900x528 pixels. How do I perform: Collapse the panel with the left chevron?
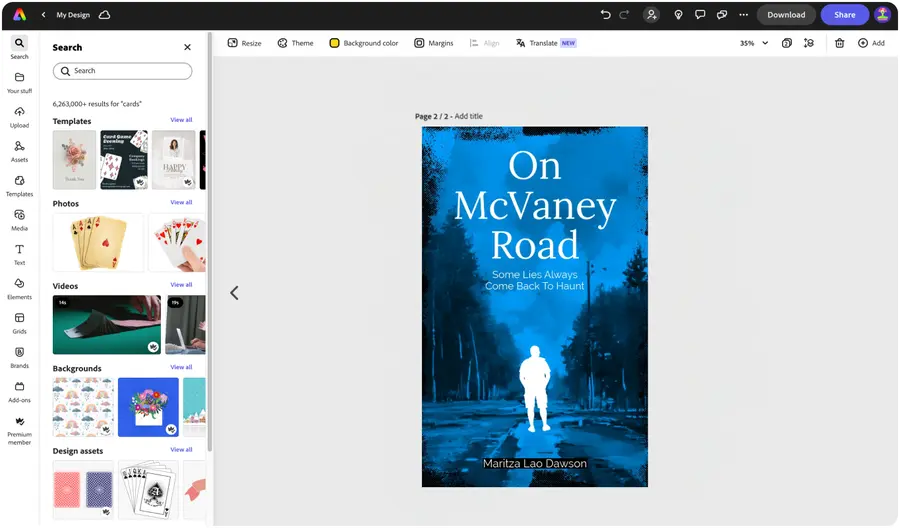coord(234,293)
